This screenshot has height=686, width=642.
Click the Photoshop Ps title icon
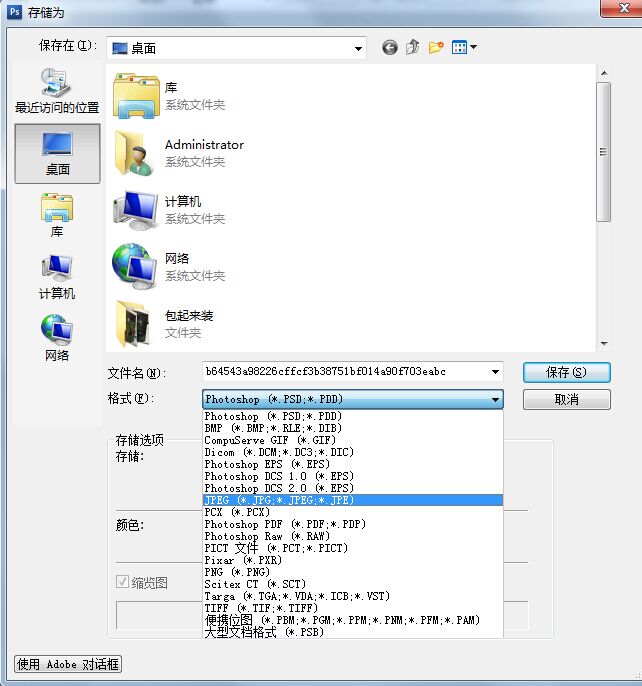coord(14,11)
